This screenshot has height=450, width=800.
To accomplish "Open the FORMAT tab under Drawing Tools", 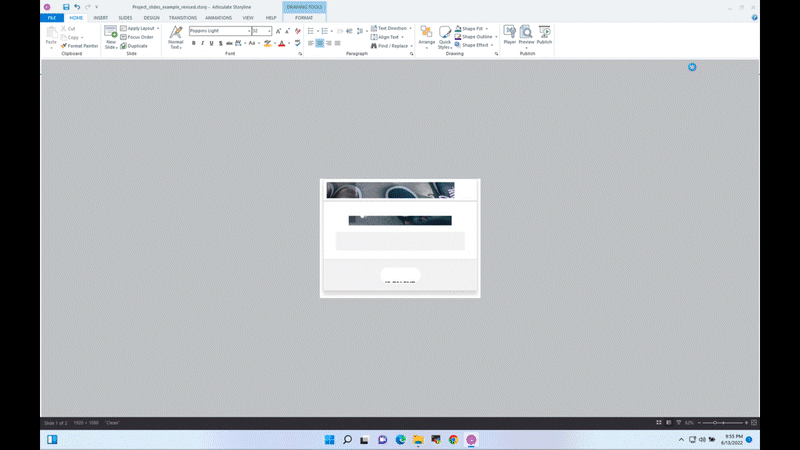I will [304, 18].
